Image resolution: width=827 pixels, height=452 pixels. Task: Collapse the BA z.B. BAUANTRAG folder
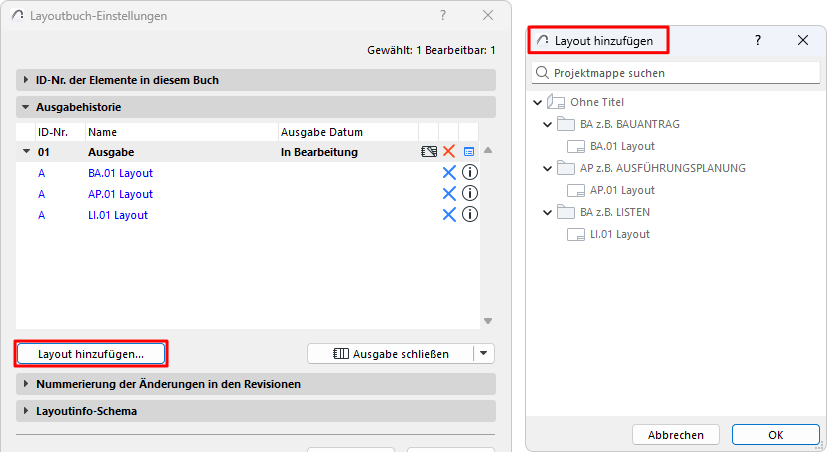(547, 124)
